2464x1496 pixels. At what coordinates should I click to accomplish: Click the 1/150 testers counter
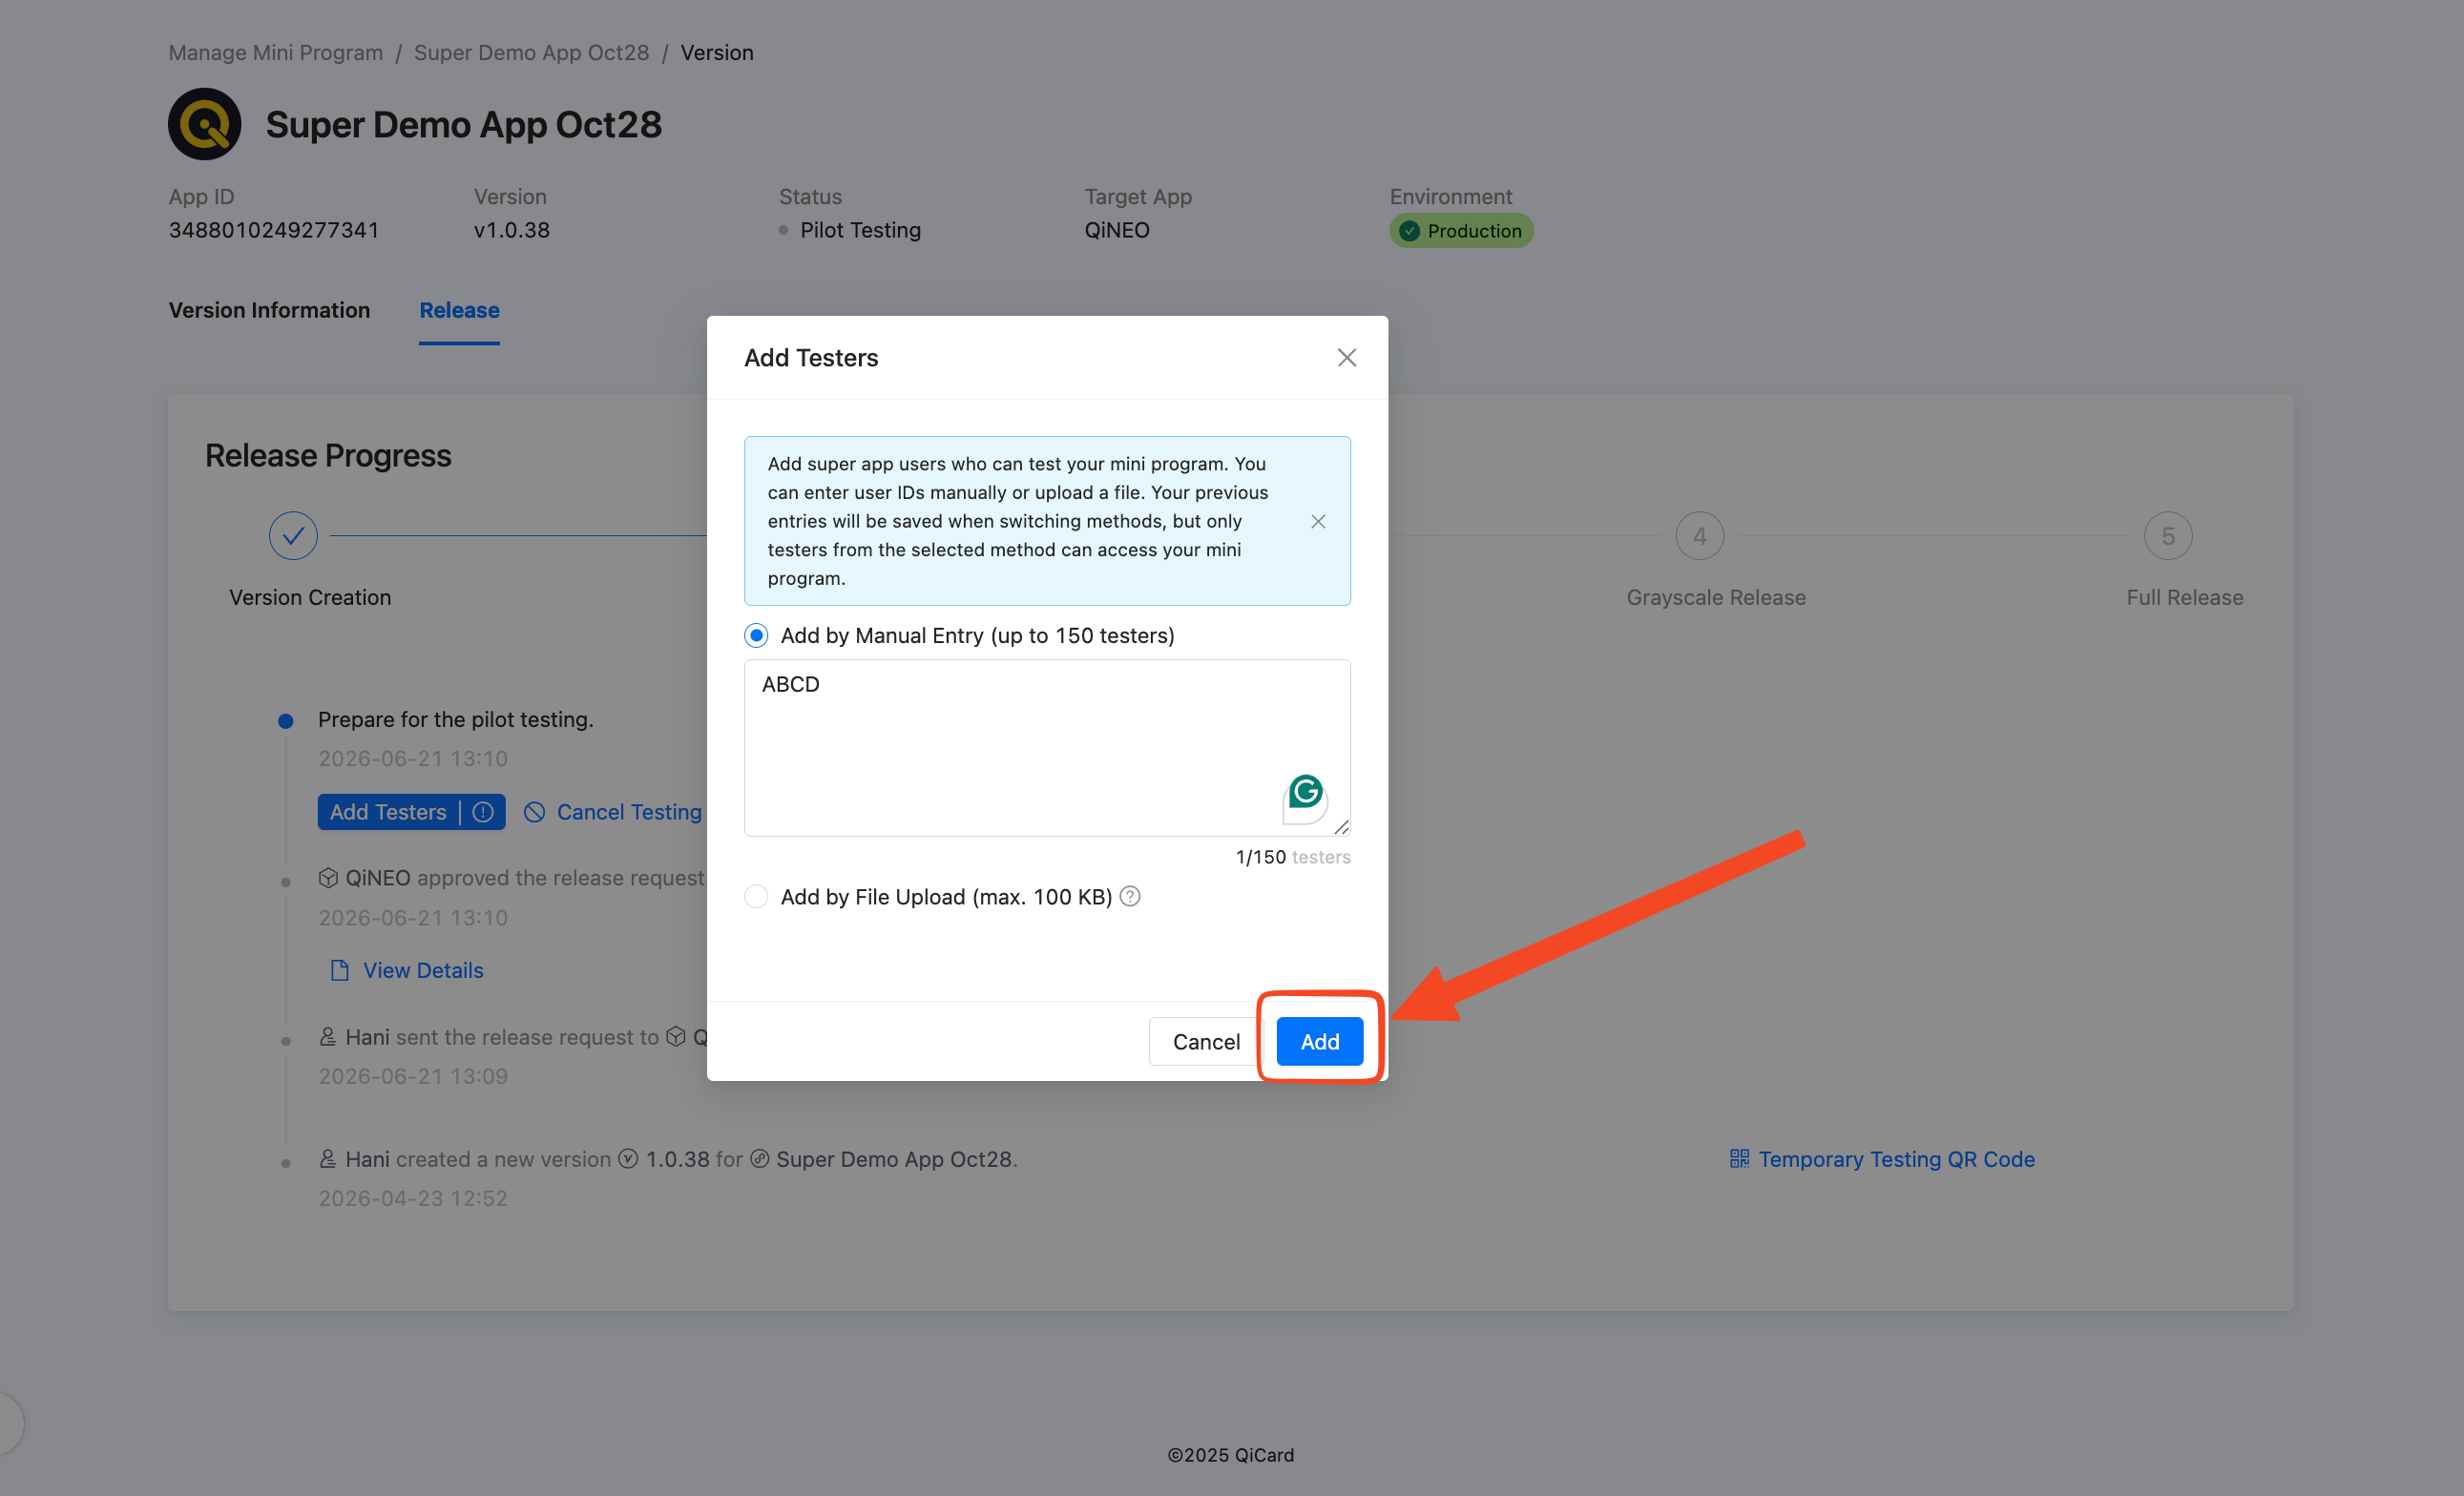pos(1292,857)
